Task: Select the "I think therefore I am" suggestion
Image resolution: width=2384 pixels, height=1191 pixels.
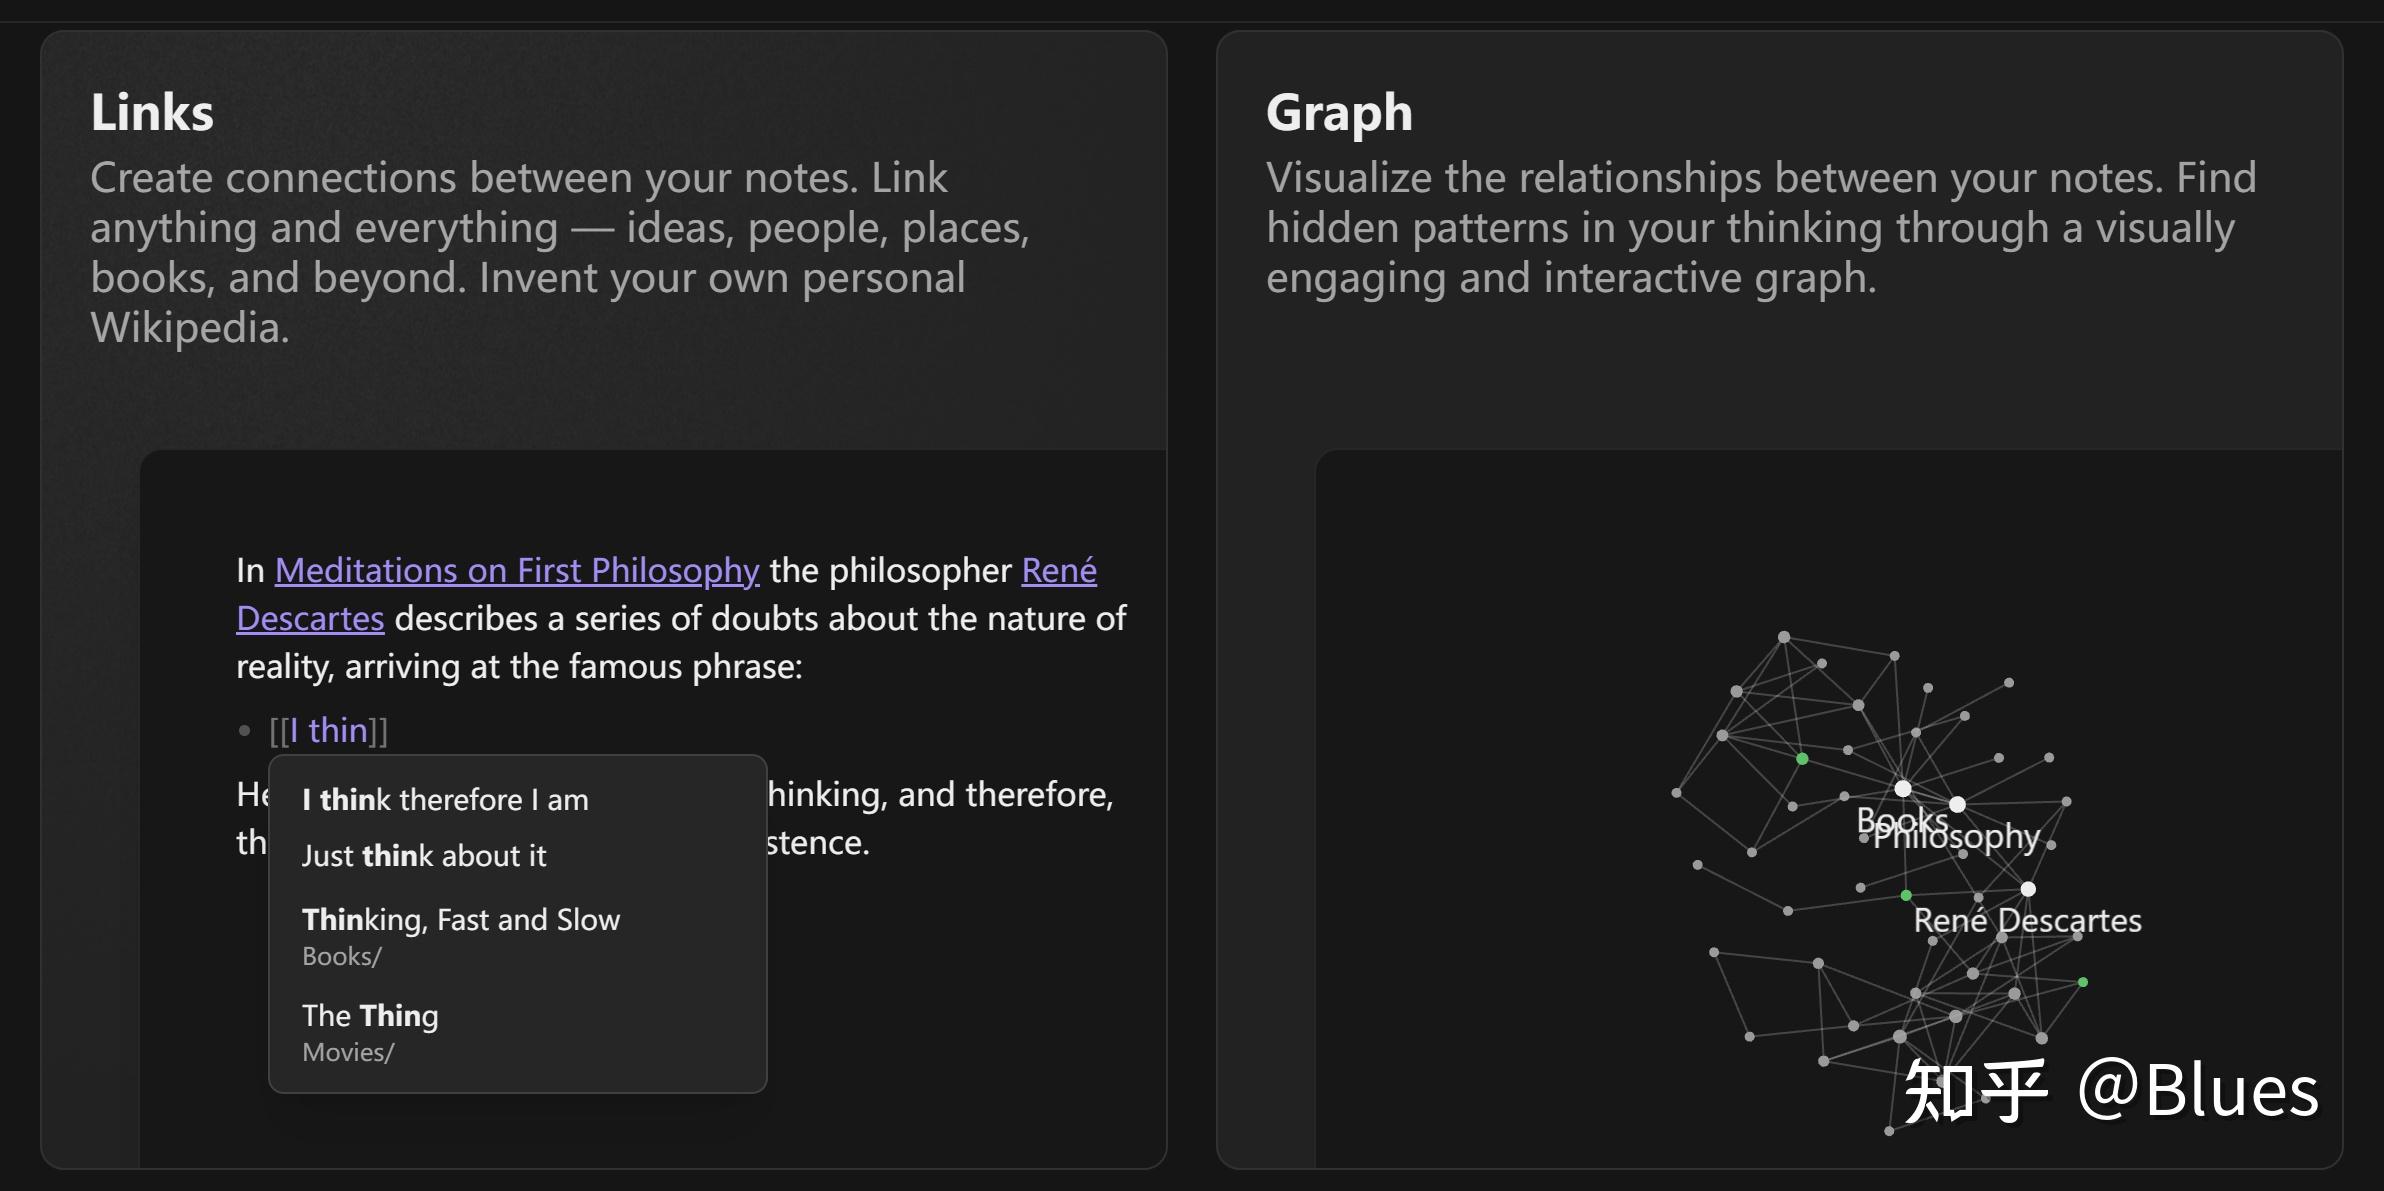Action: tap(445, 799)
